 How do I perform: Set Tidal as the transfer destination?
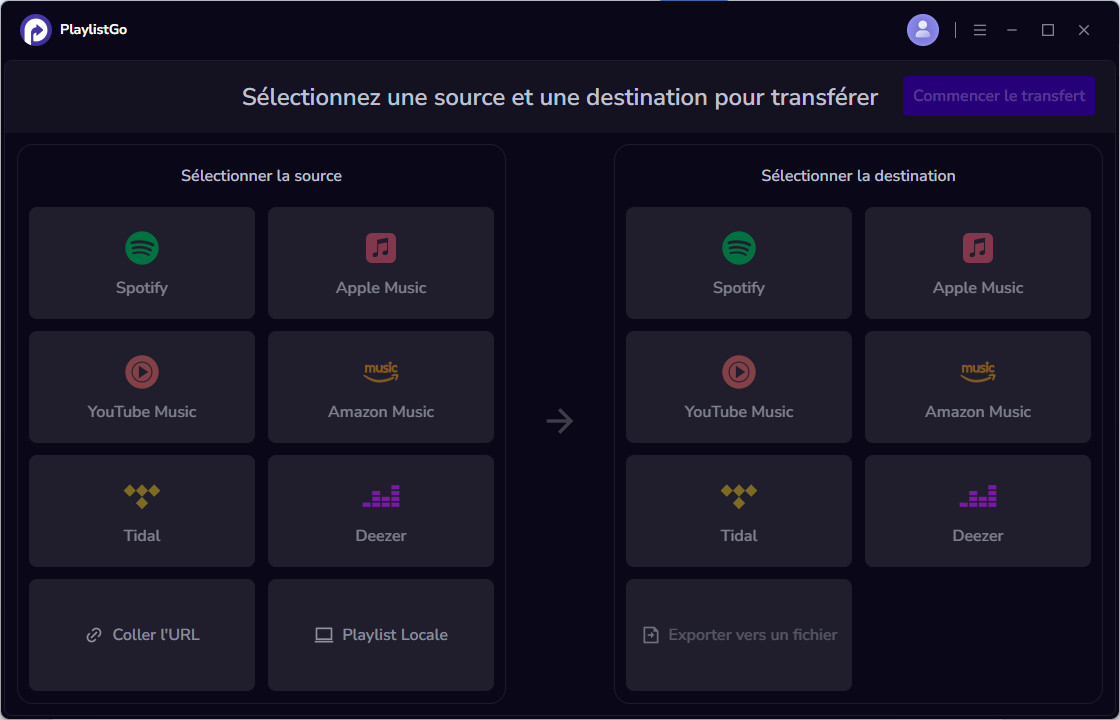738,511
